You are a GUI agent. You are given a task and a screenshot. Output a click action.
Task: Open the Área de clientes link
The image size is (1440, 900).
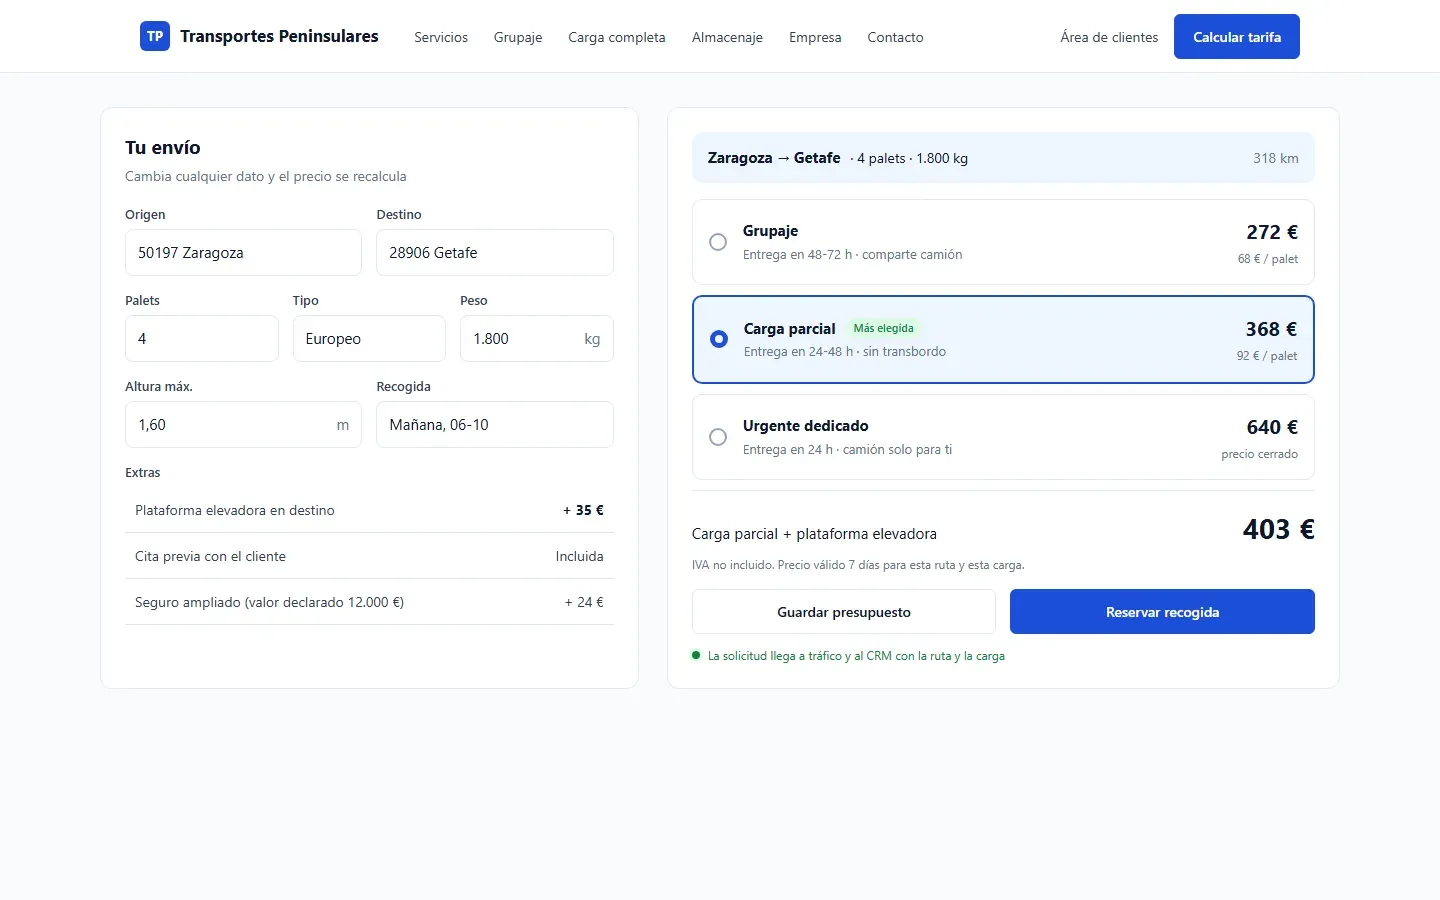click(x=1109, y=37)
